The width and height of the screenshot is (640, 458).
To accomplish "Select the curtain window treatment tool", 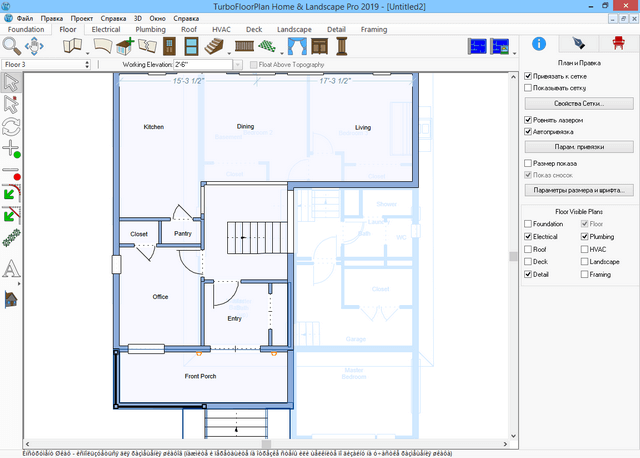I will (x=297, y=46).
